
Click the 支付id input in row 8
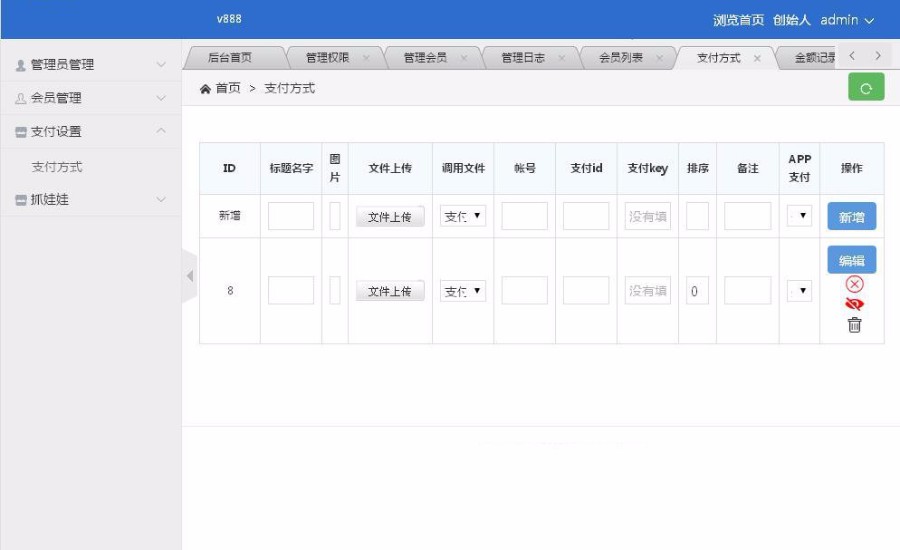[x=585, y=291]
